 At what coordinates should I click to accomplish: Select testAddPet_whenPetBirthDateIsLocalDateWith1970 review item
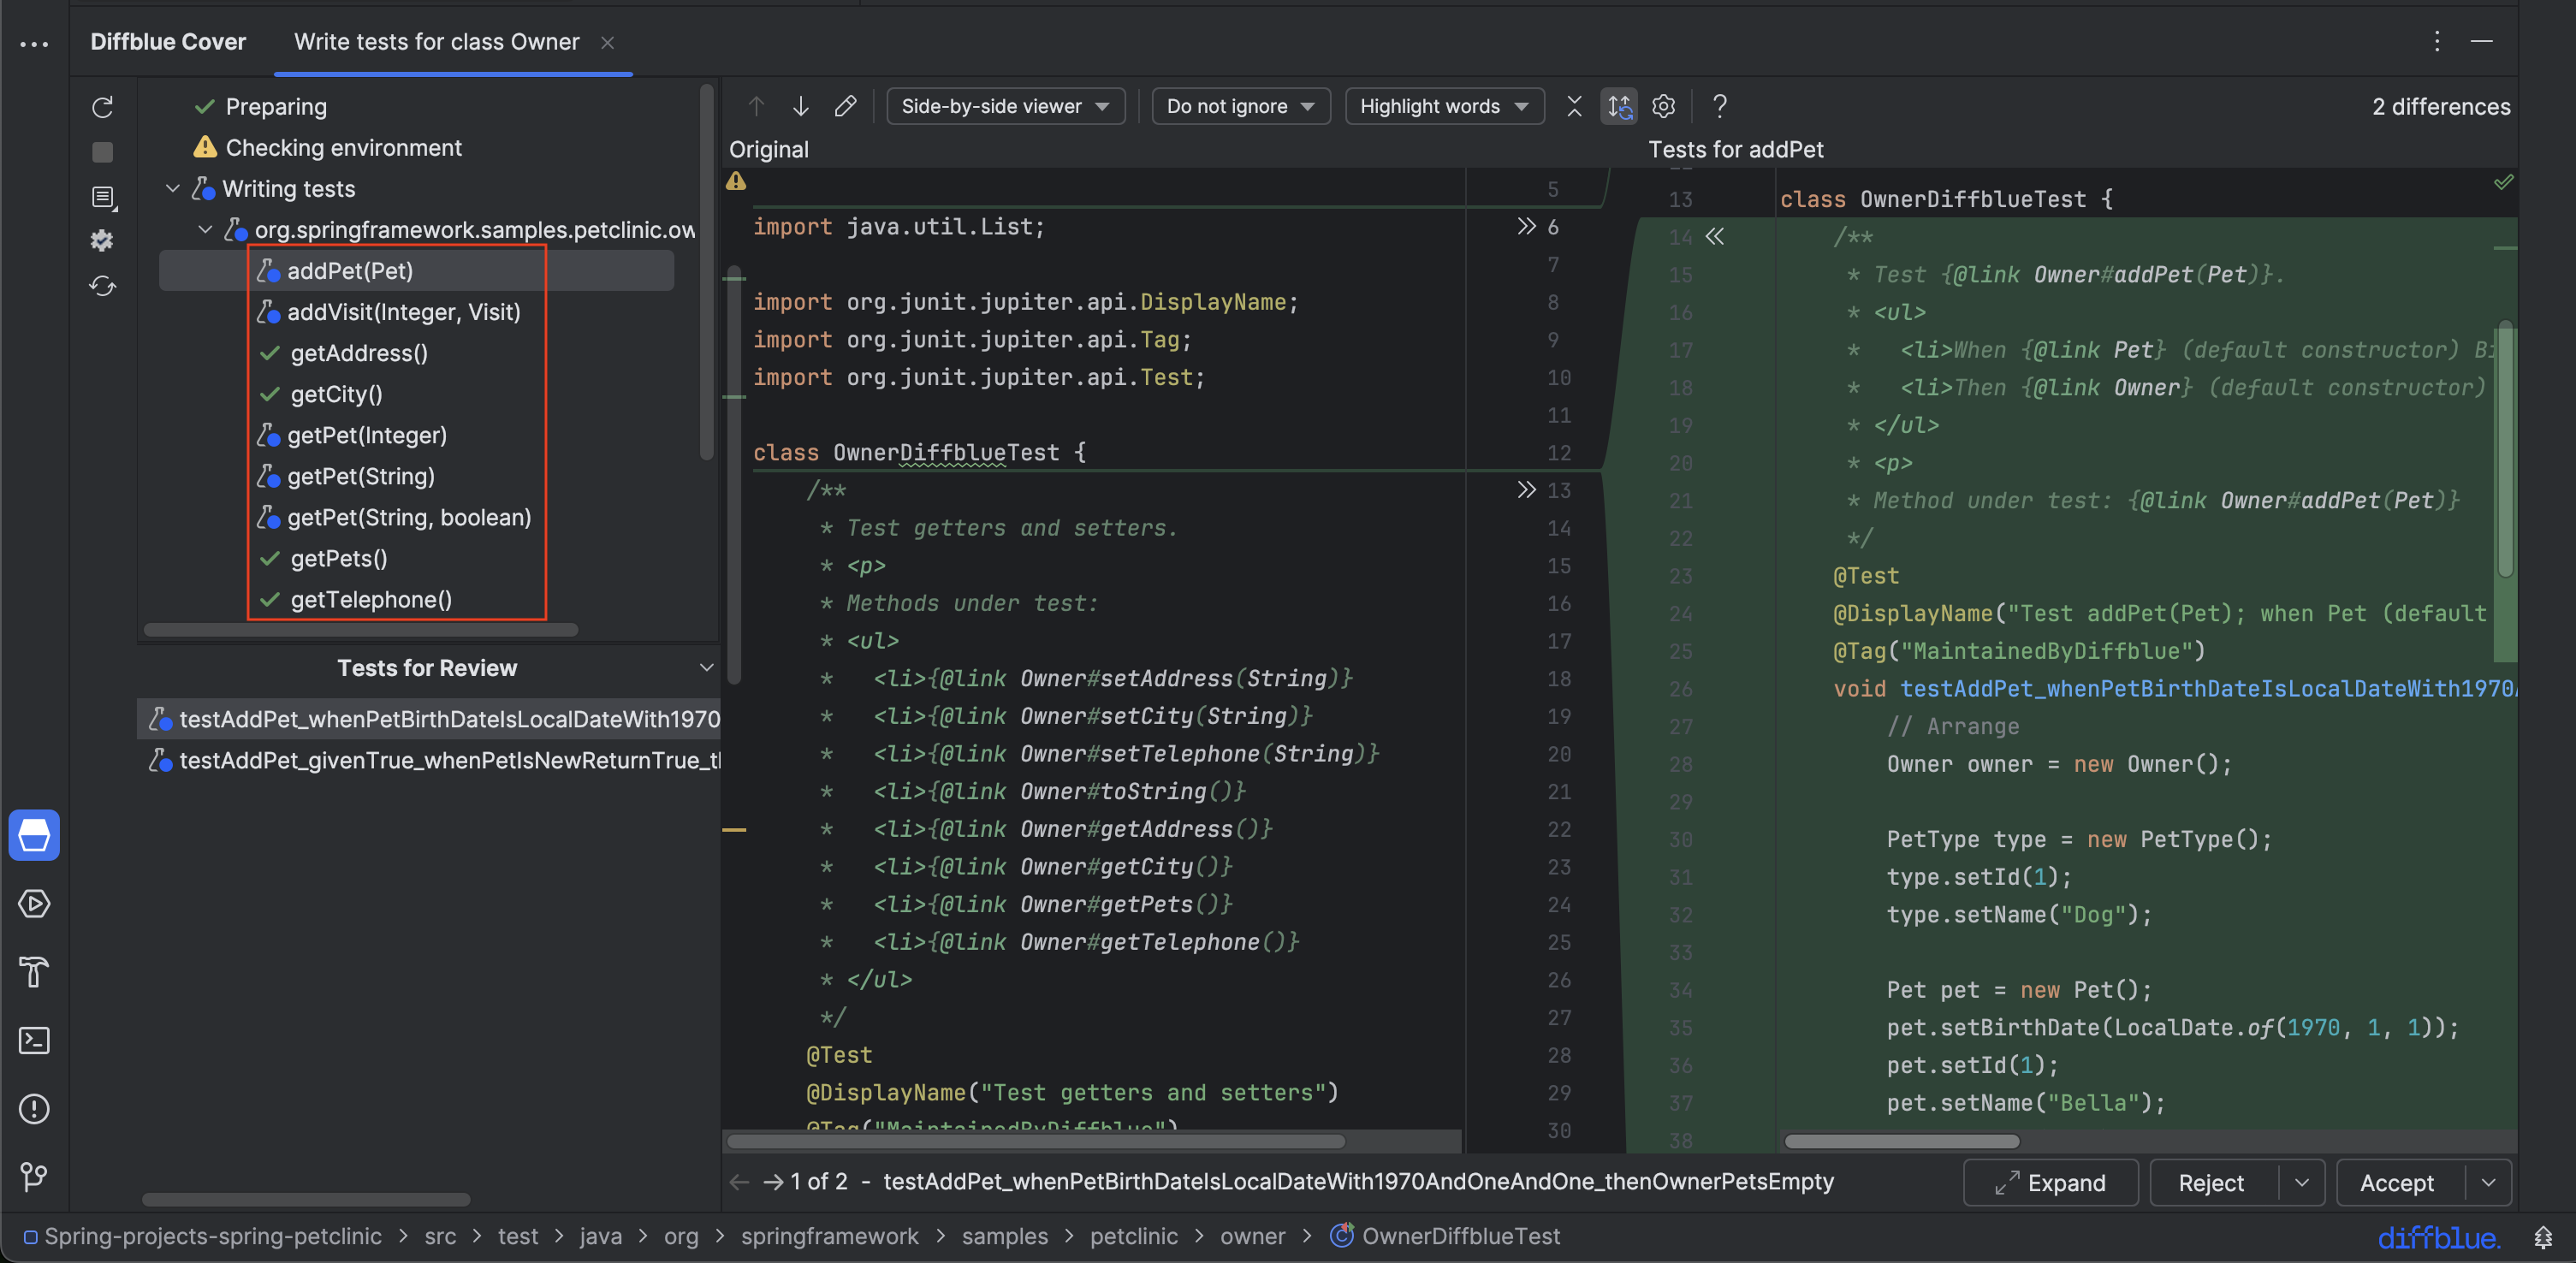430,719
